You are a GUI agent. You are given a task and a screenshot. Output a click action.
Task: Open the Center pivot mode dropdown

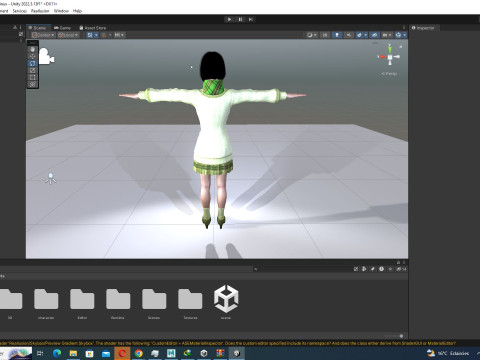[43, 35]
